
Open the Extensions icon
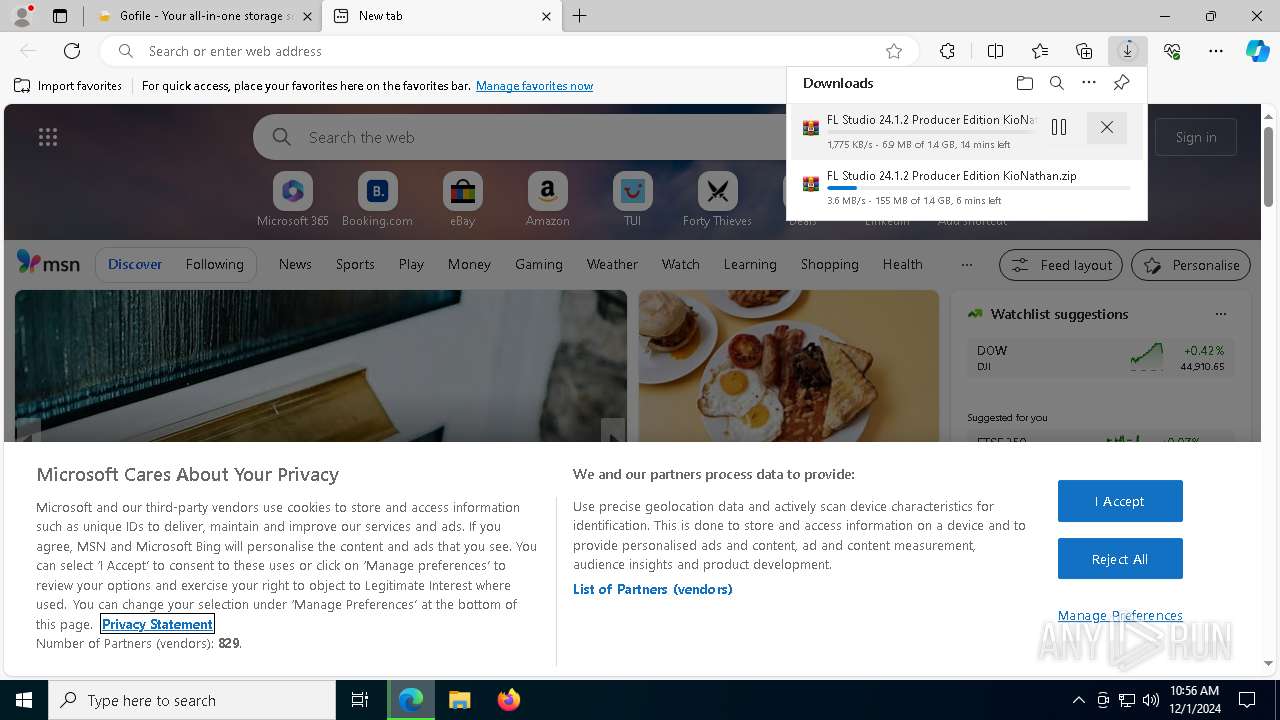pyautogui.click(x=947, y=51)
